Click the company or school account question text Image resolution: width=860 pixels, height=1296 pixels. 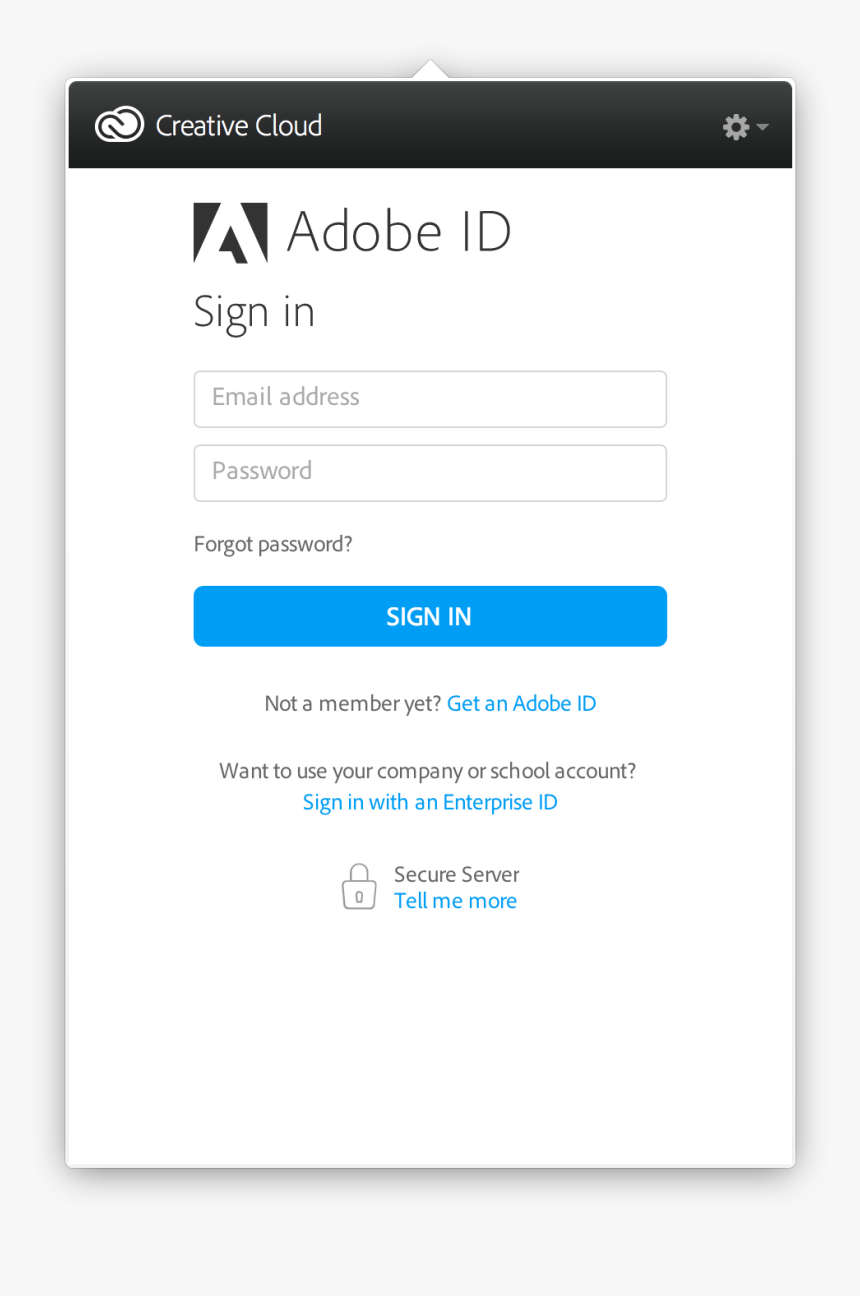428,771
